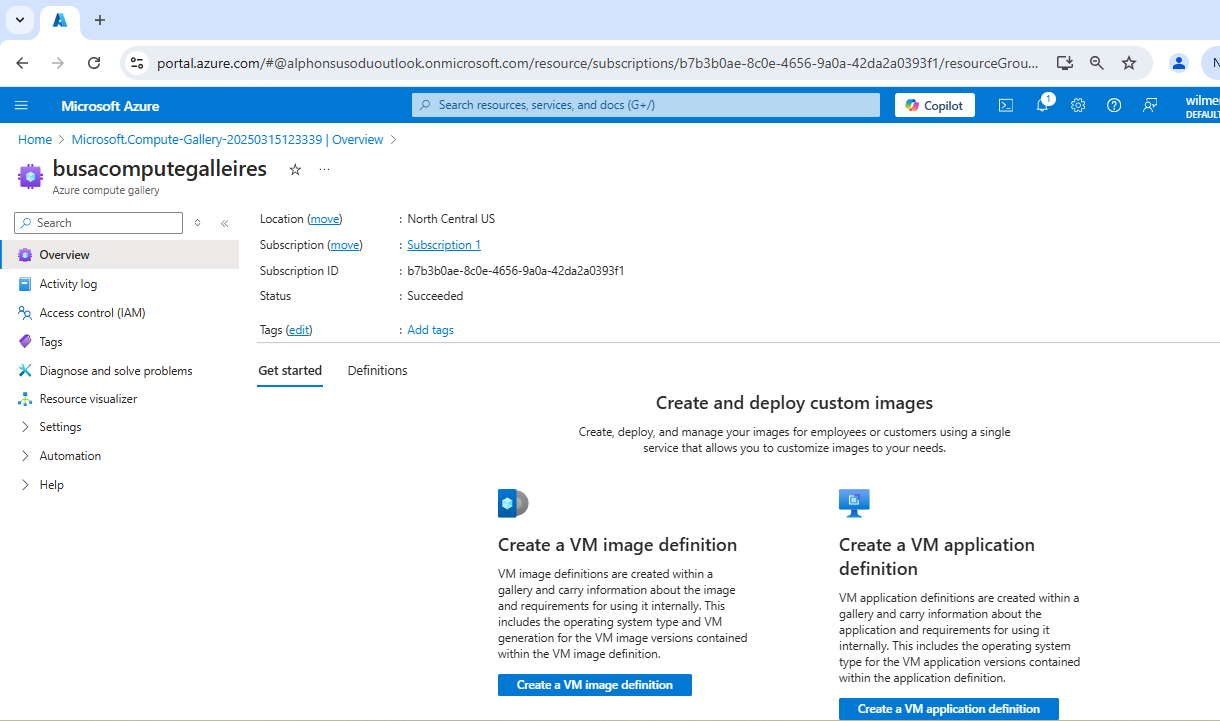Focus the sidebar Search field

point(98,223)
